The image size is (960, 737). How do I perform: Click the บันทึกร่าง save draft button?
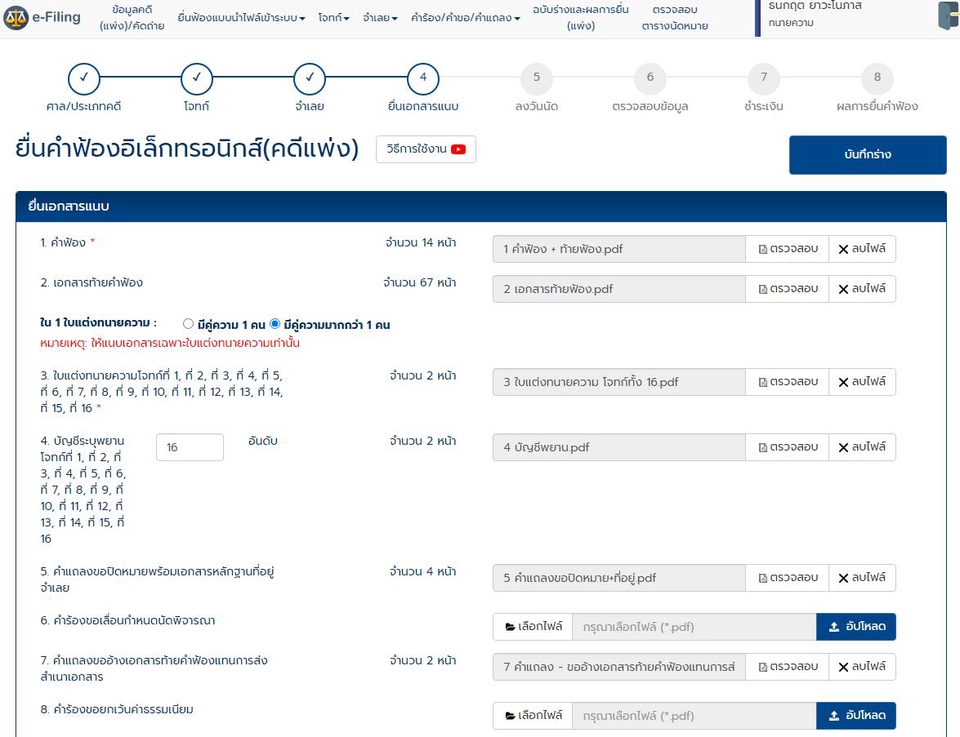pyautogui.click(x=868, y=155)
